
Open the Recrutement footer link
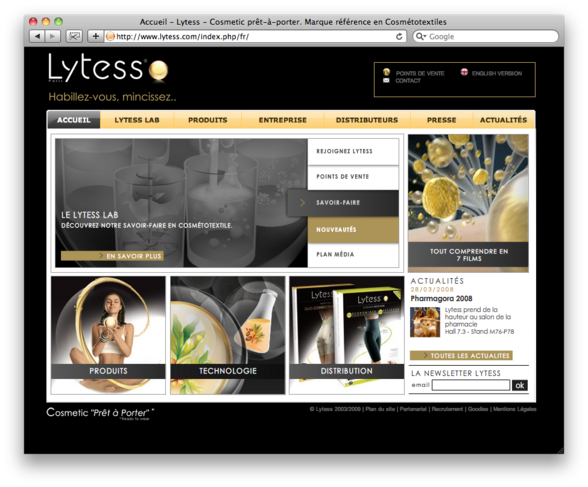pyautogui.click(x=447, y=409)
